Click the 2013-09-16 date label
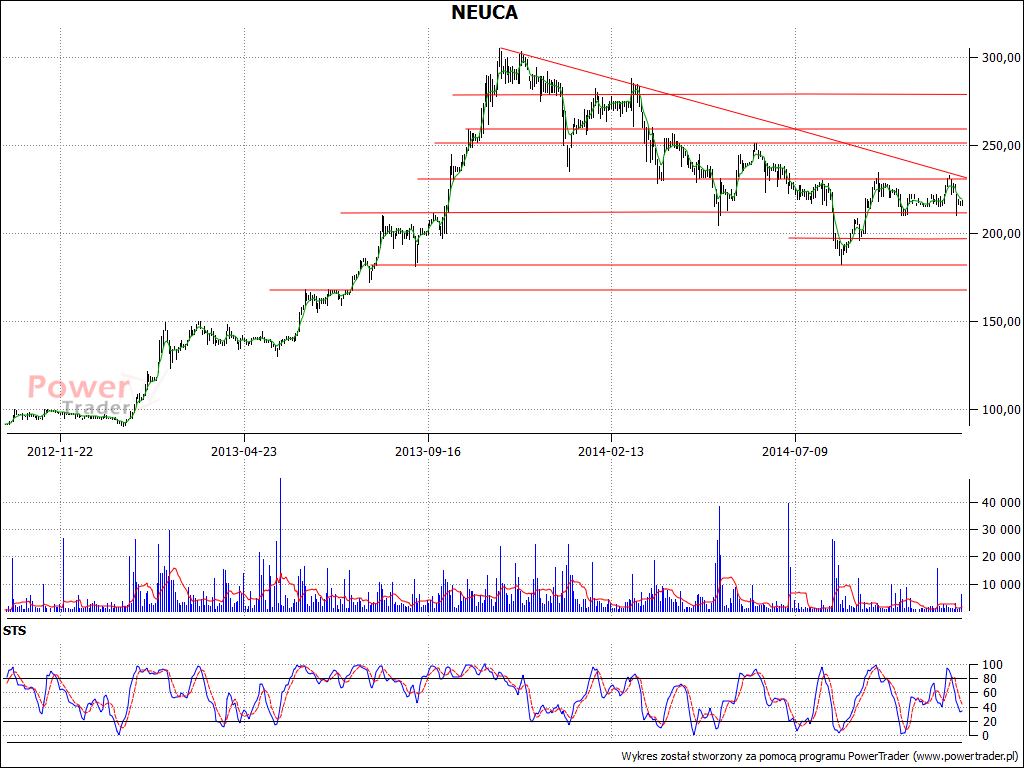This screenshot has width=1024, height=768. (x=428, y=451)
